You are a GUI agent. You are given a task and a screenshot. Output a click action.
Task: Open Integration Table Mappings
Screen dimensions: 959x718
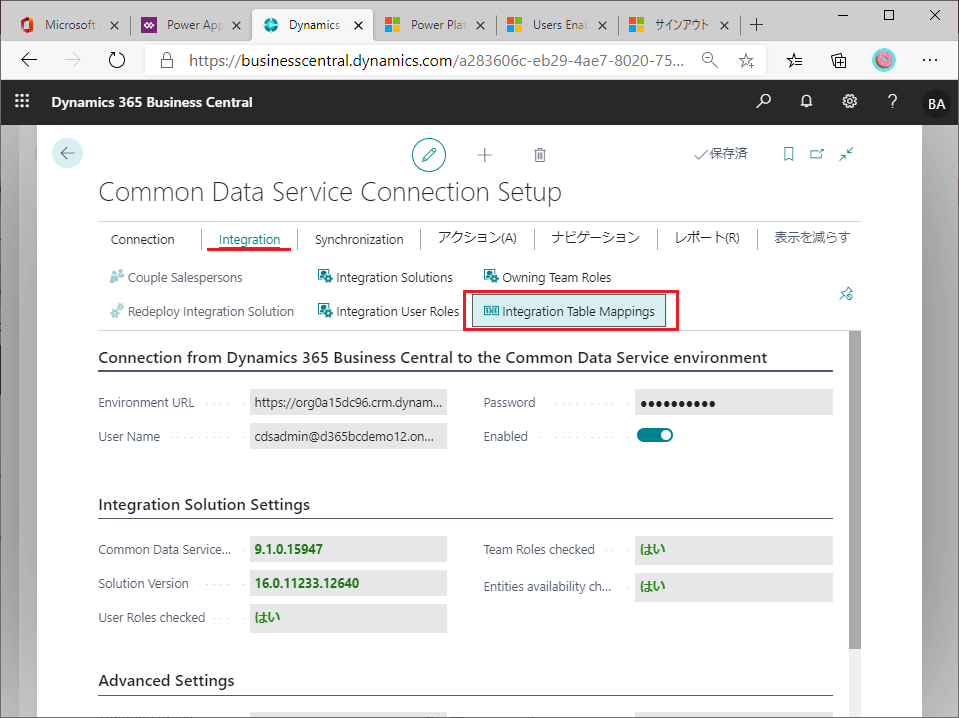click(x=569, y=311)
